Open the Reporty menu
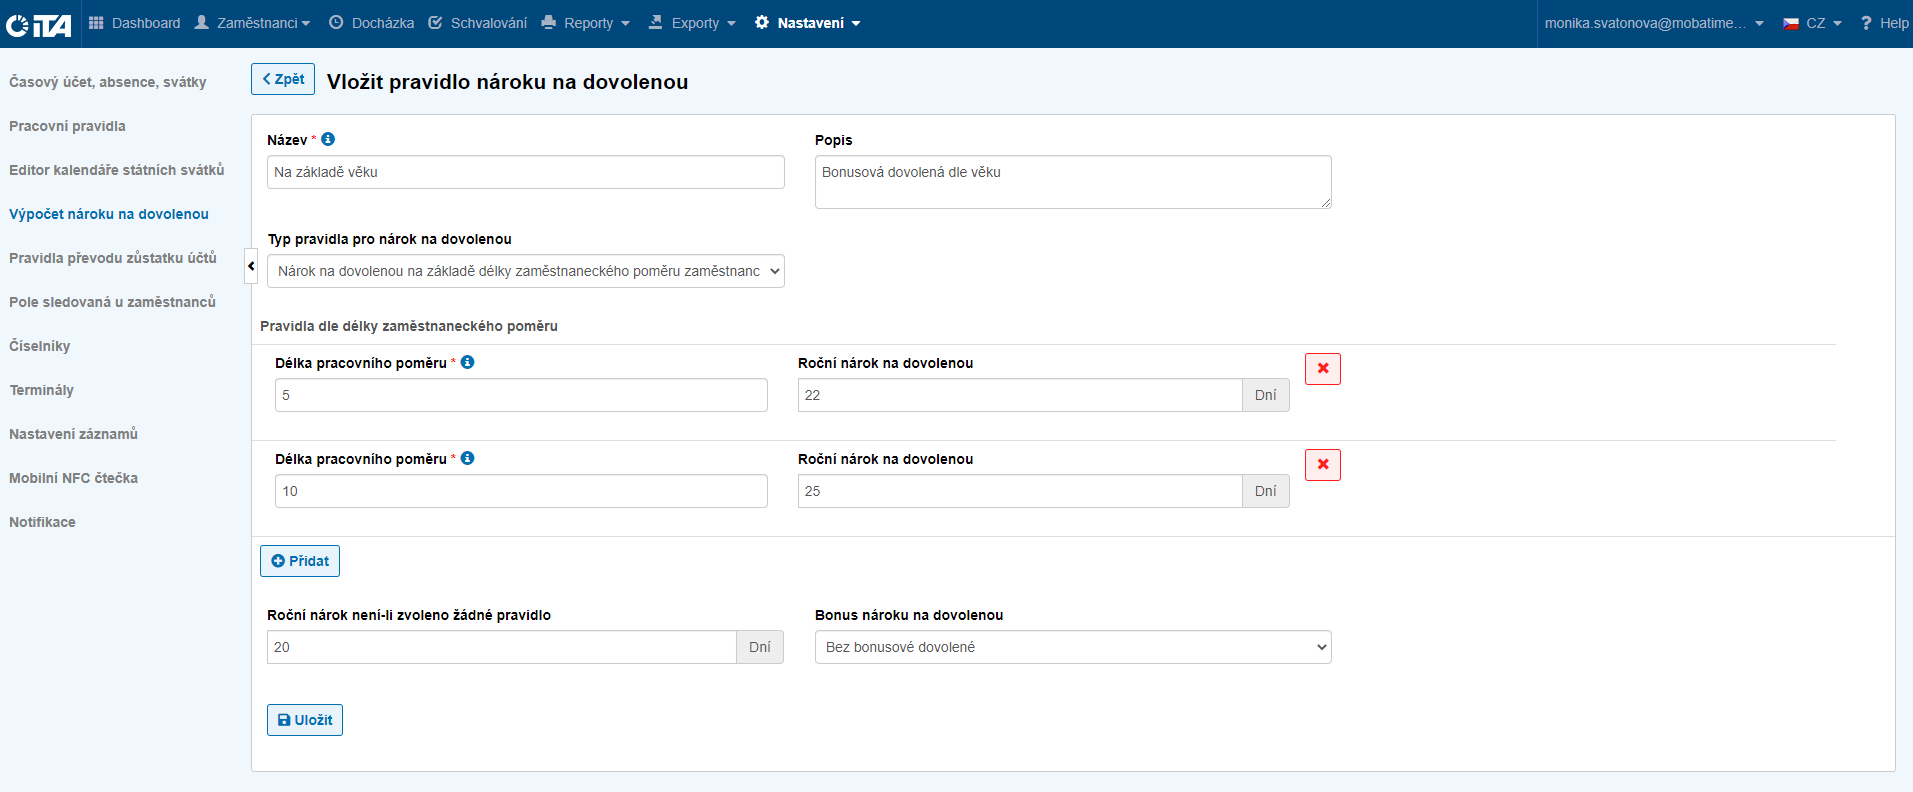This screenshot has width=1913, height=792. tap(586, 23)
